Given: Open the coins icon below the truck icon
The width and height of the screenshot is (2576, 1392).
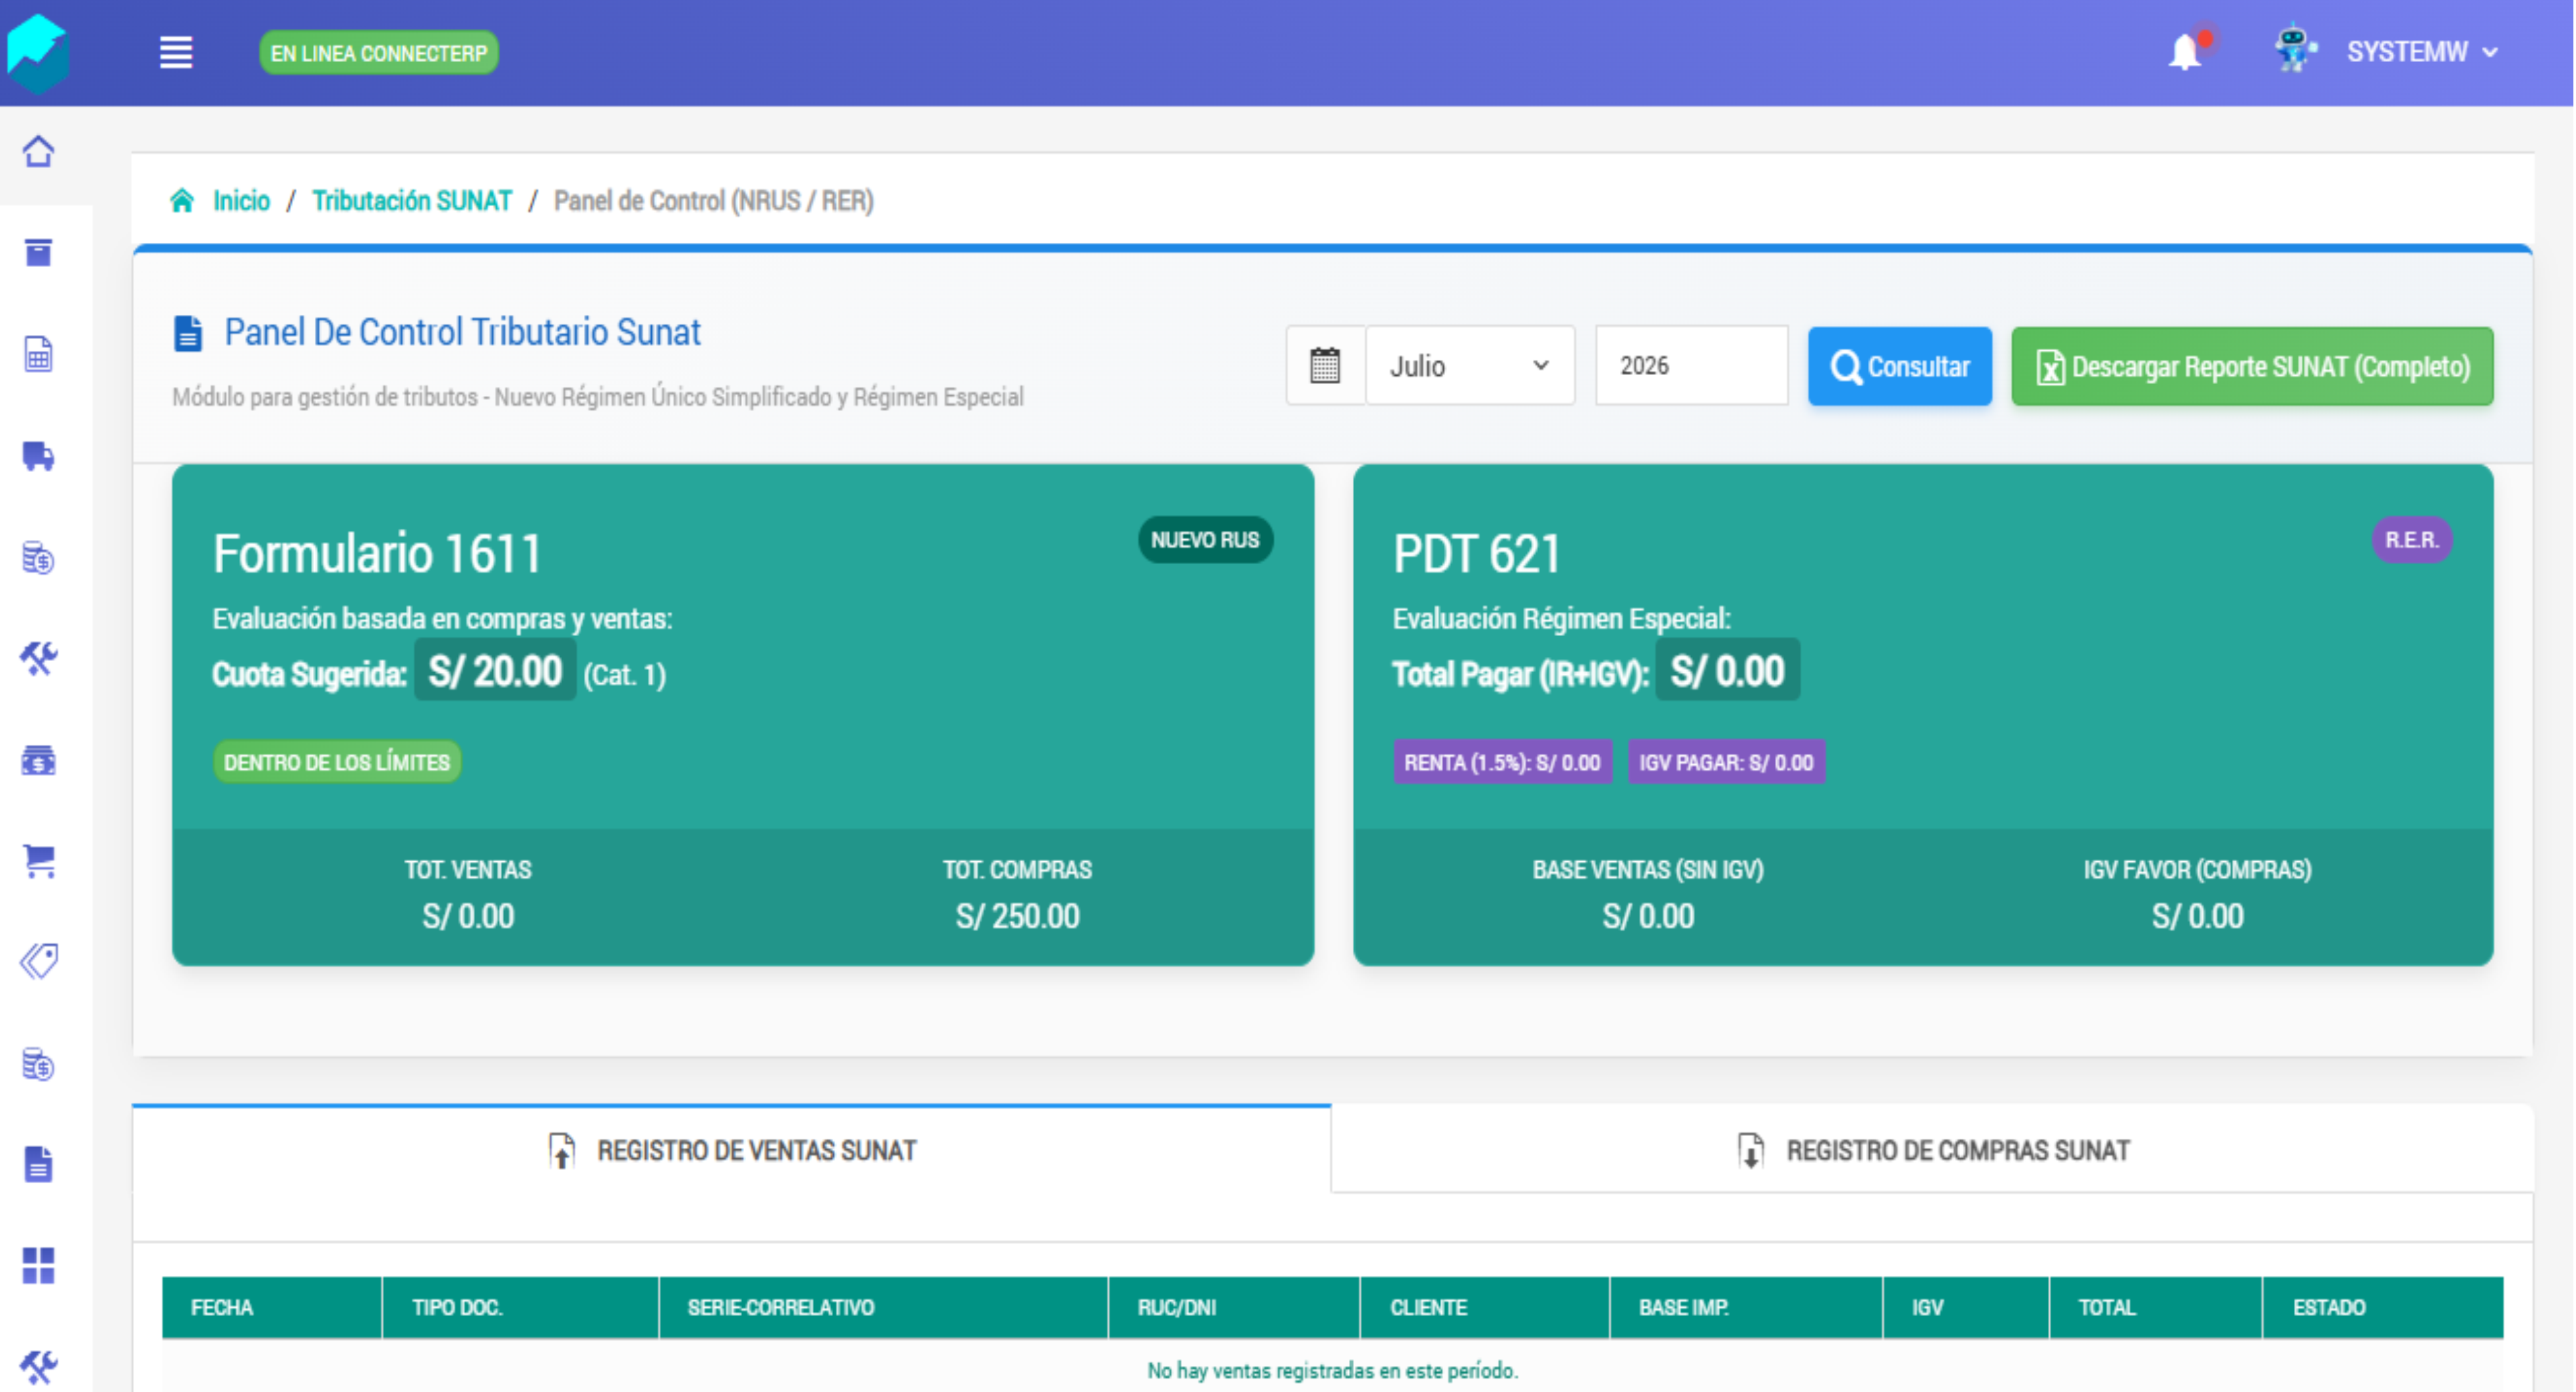Looking at the screenshot, I should click(x=38, y=558).
